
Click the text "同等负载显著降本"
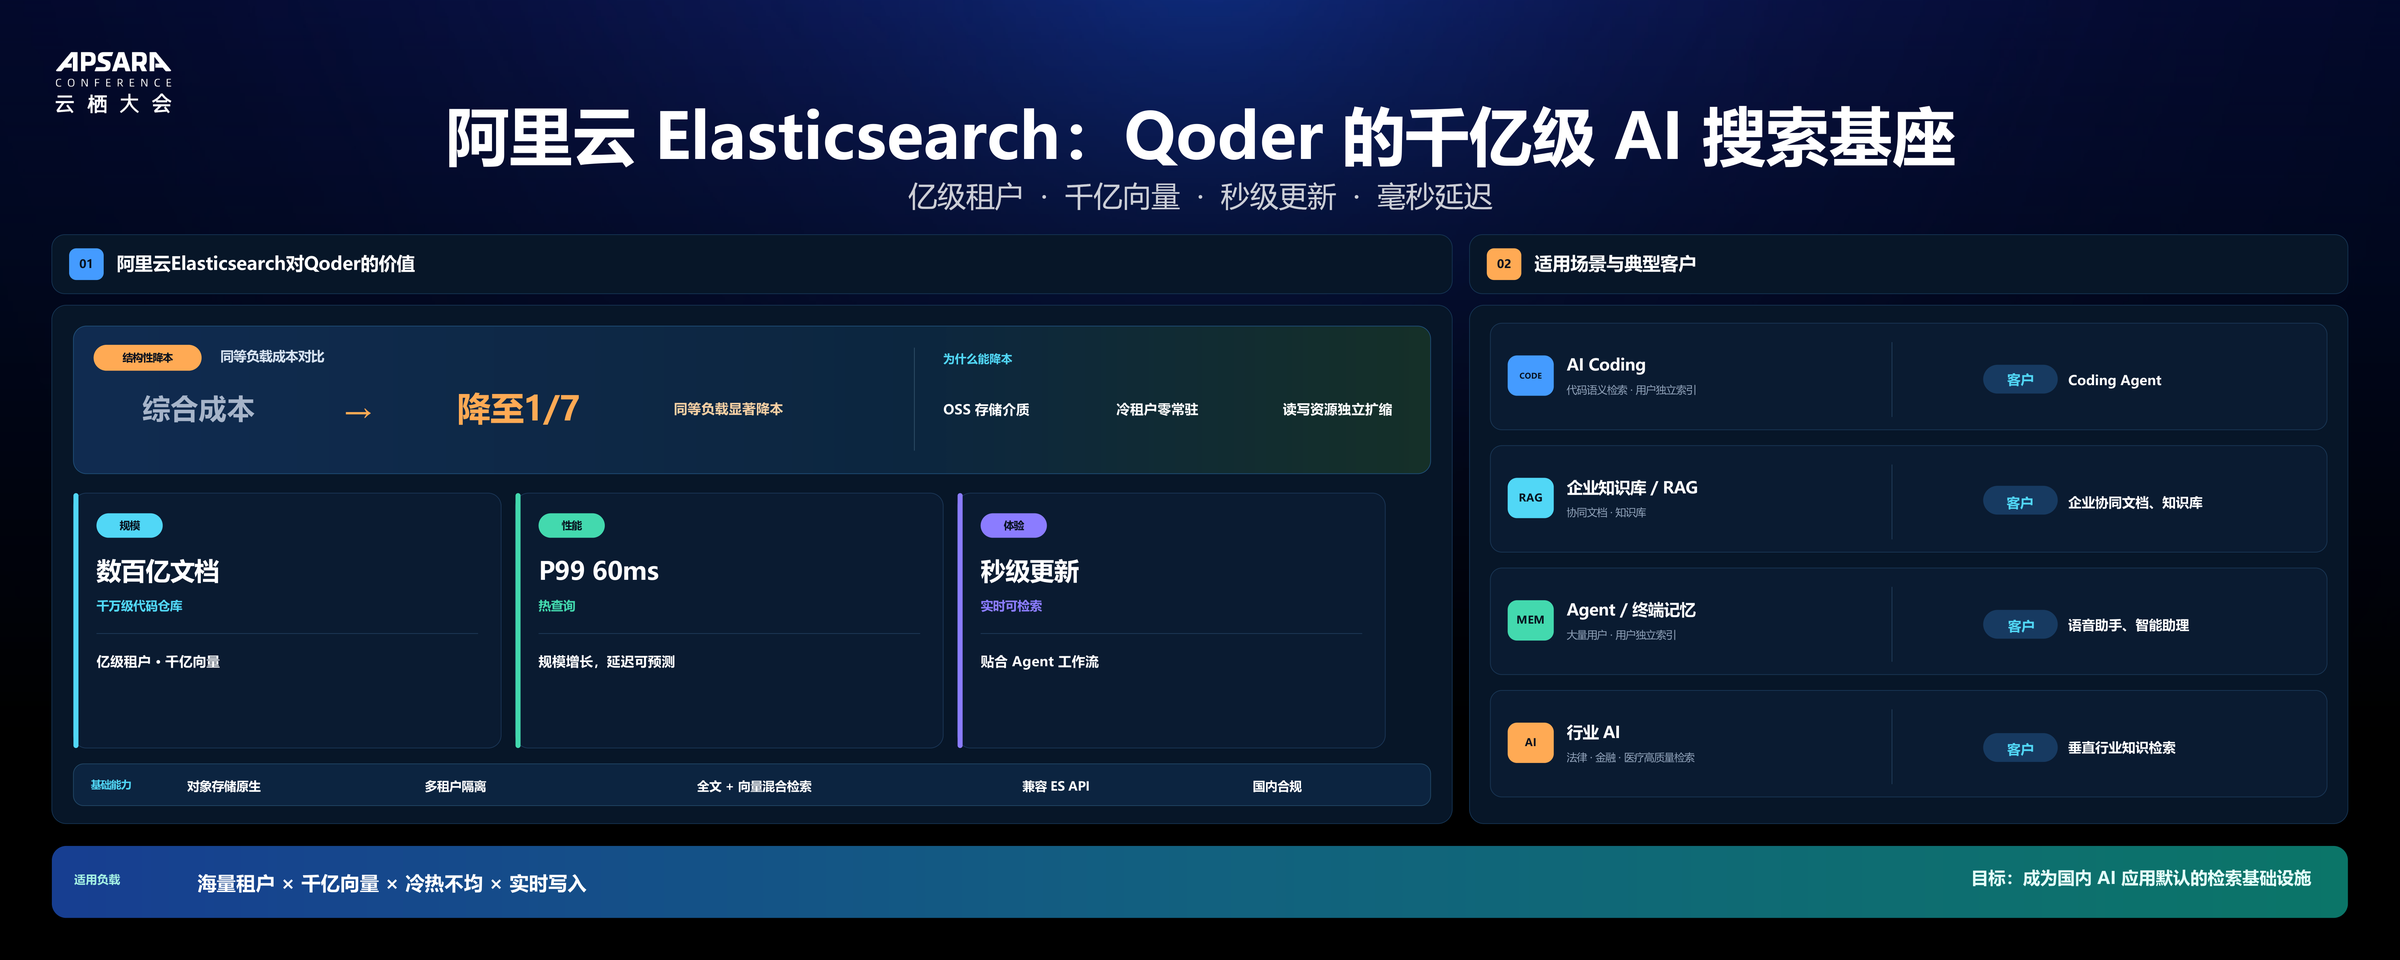(x=728, y=409)
